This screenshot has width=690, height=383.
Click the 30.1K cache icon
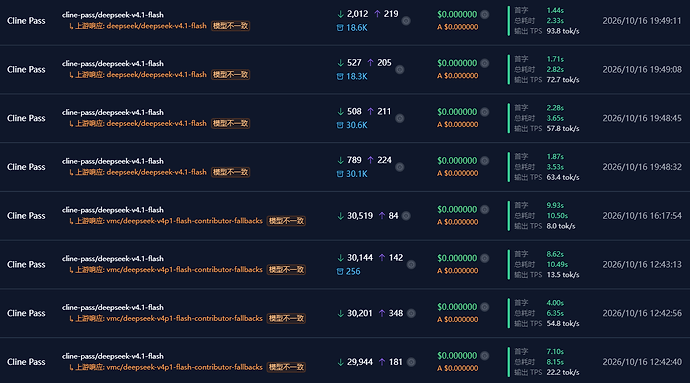pos(340,174)
